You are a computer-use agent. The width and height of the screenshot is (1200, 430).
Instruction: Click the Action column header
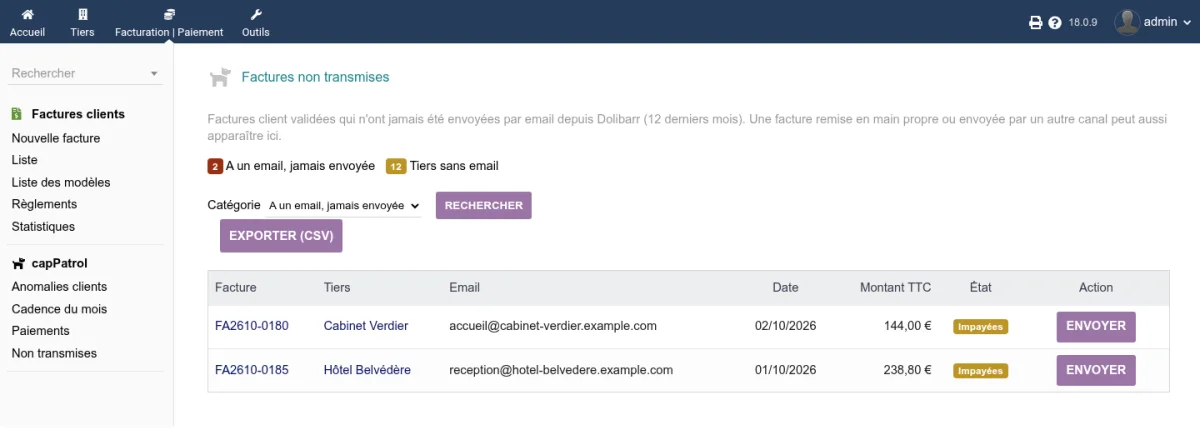[x=1096, y=288]
